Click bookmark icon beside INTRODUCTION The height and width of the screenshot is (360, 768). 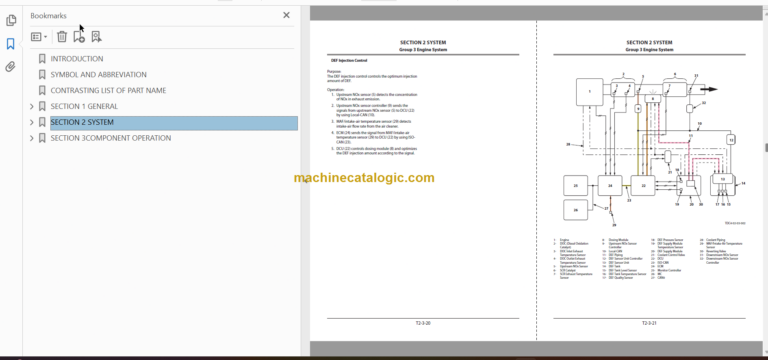pyautogui.click(x=42, y=59)
